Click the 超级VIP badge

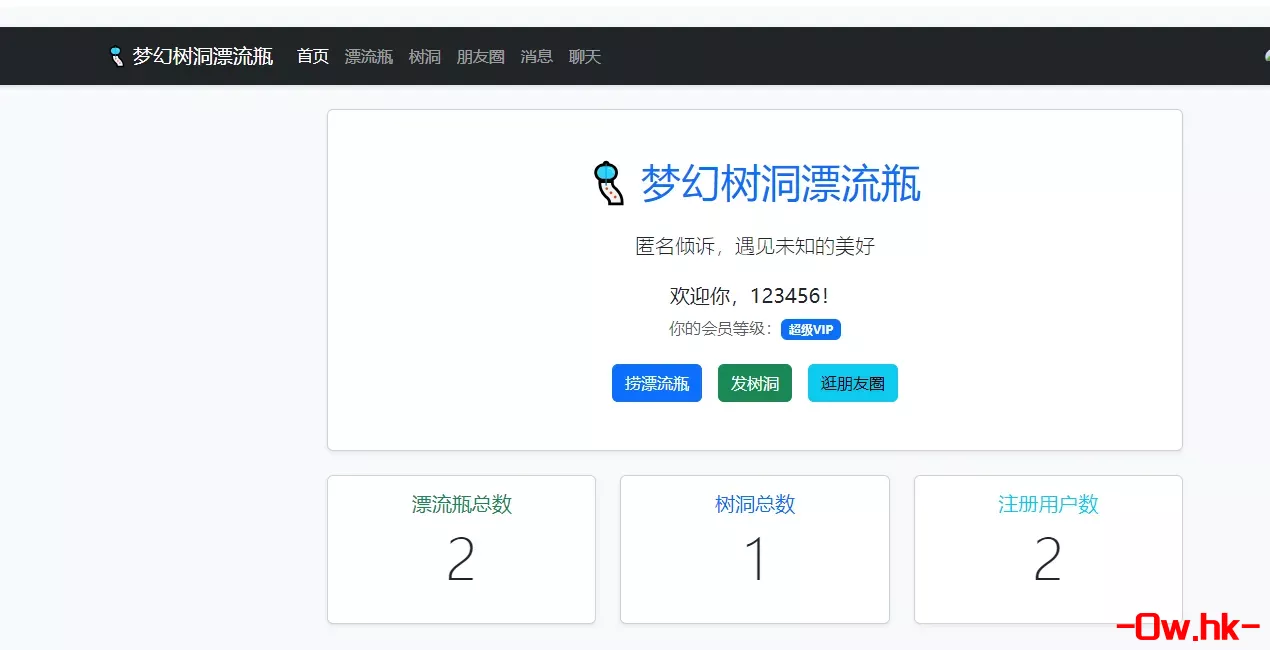point(811,329)
